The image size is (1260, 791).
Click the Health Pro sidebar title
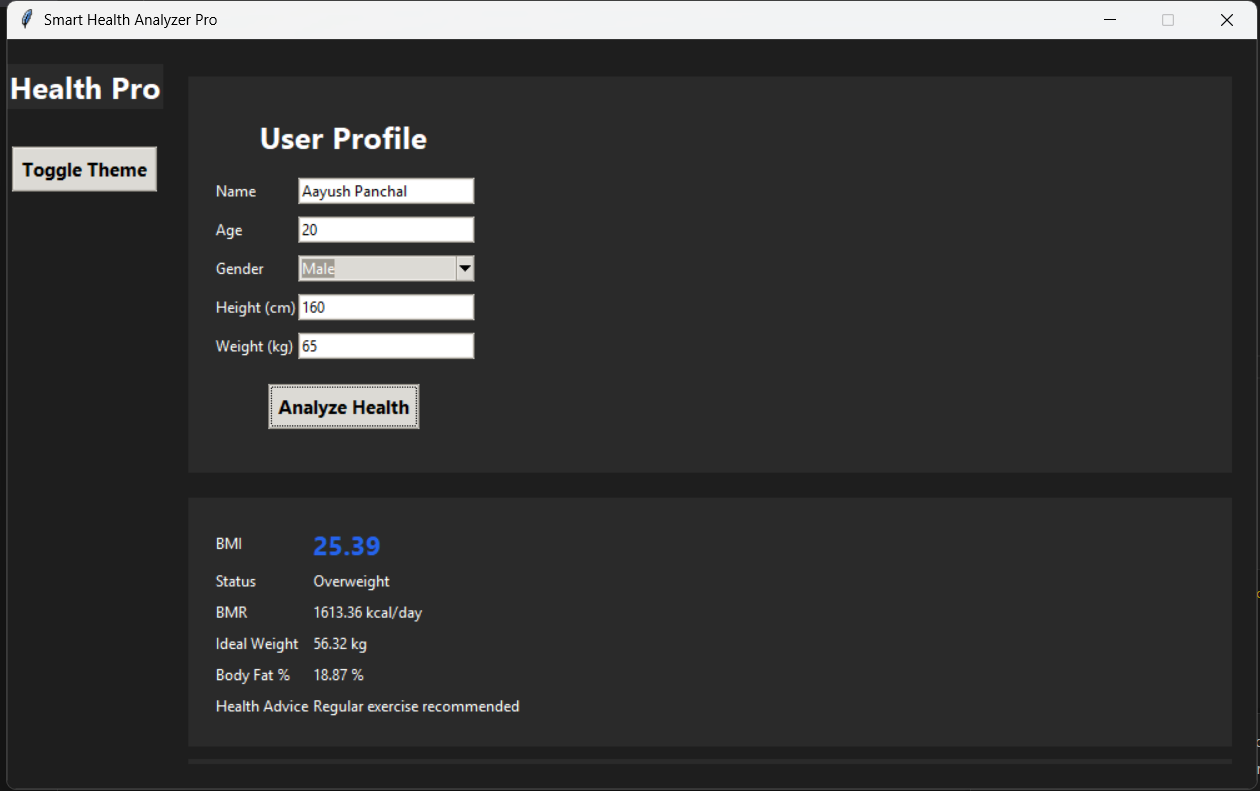tap(85, 88)
